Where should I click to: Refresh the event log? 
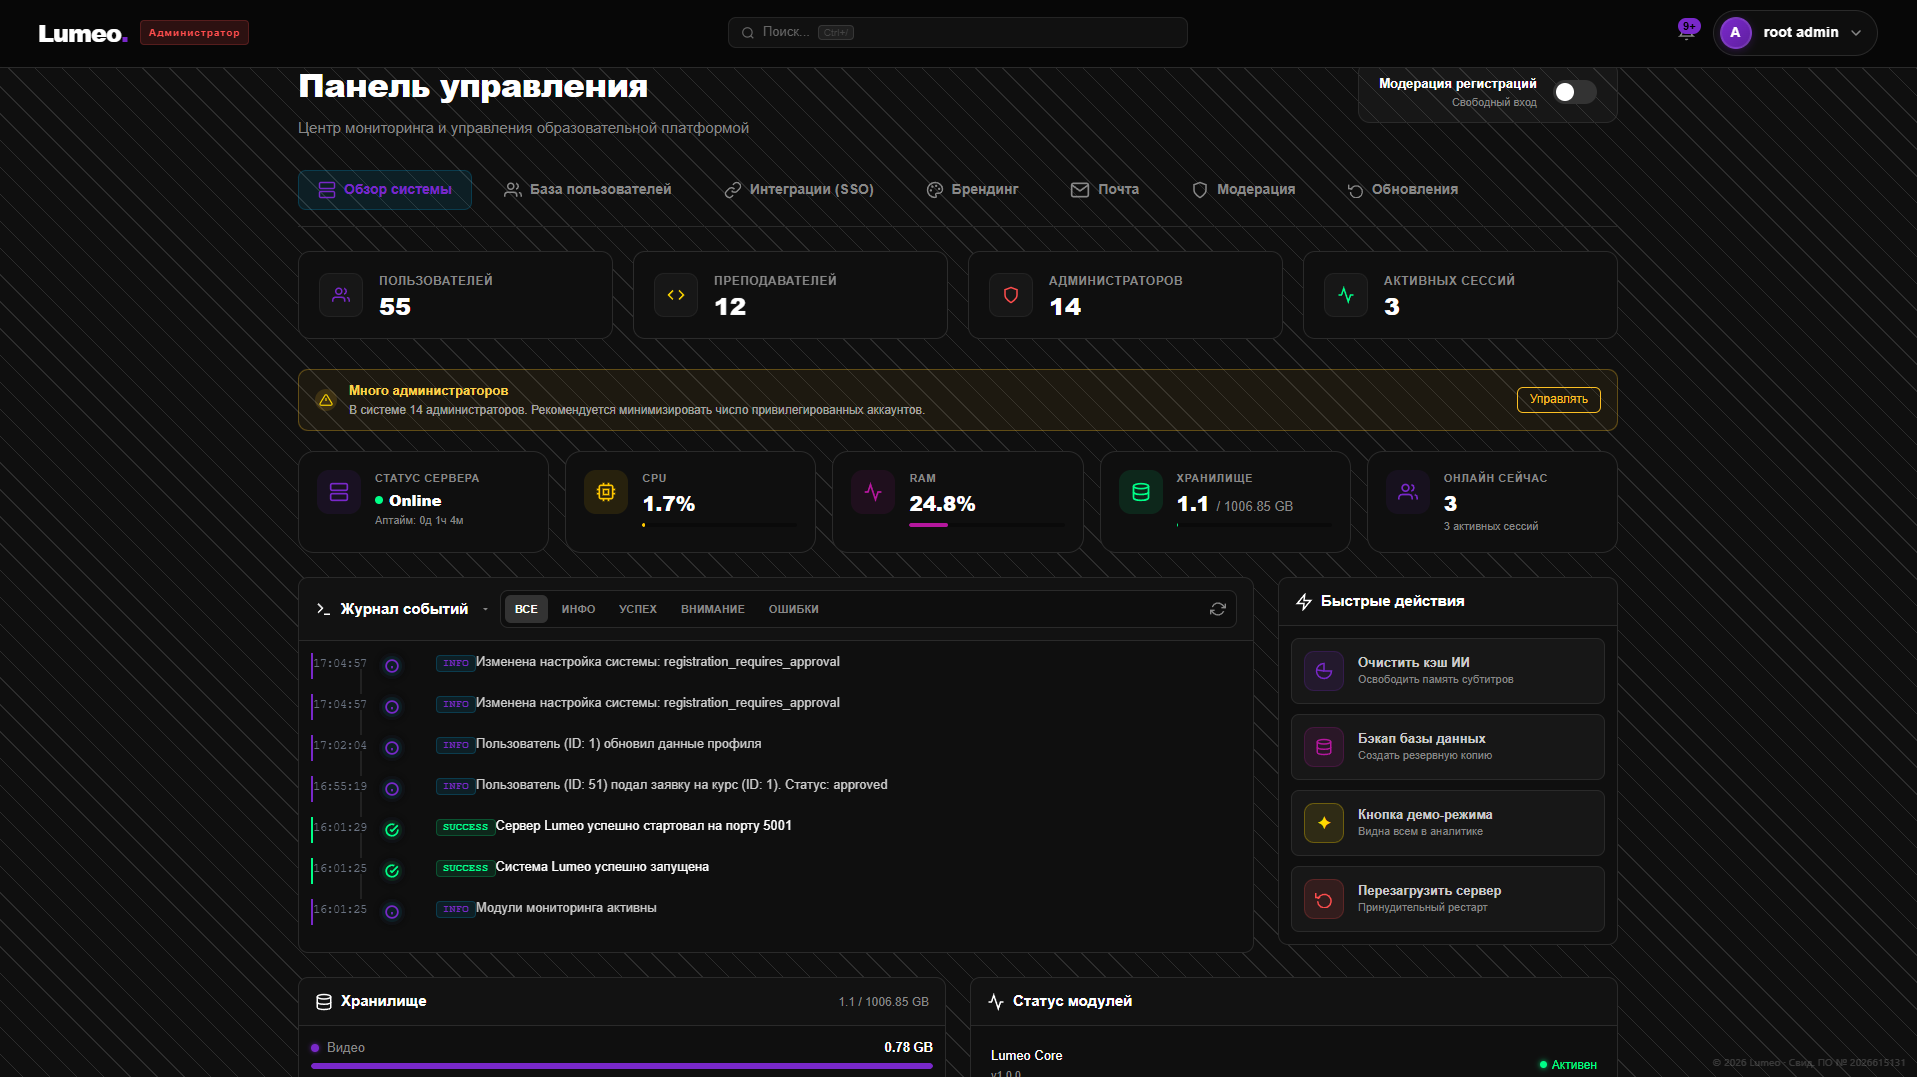[1218, 609]
